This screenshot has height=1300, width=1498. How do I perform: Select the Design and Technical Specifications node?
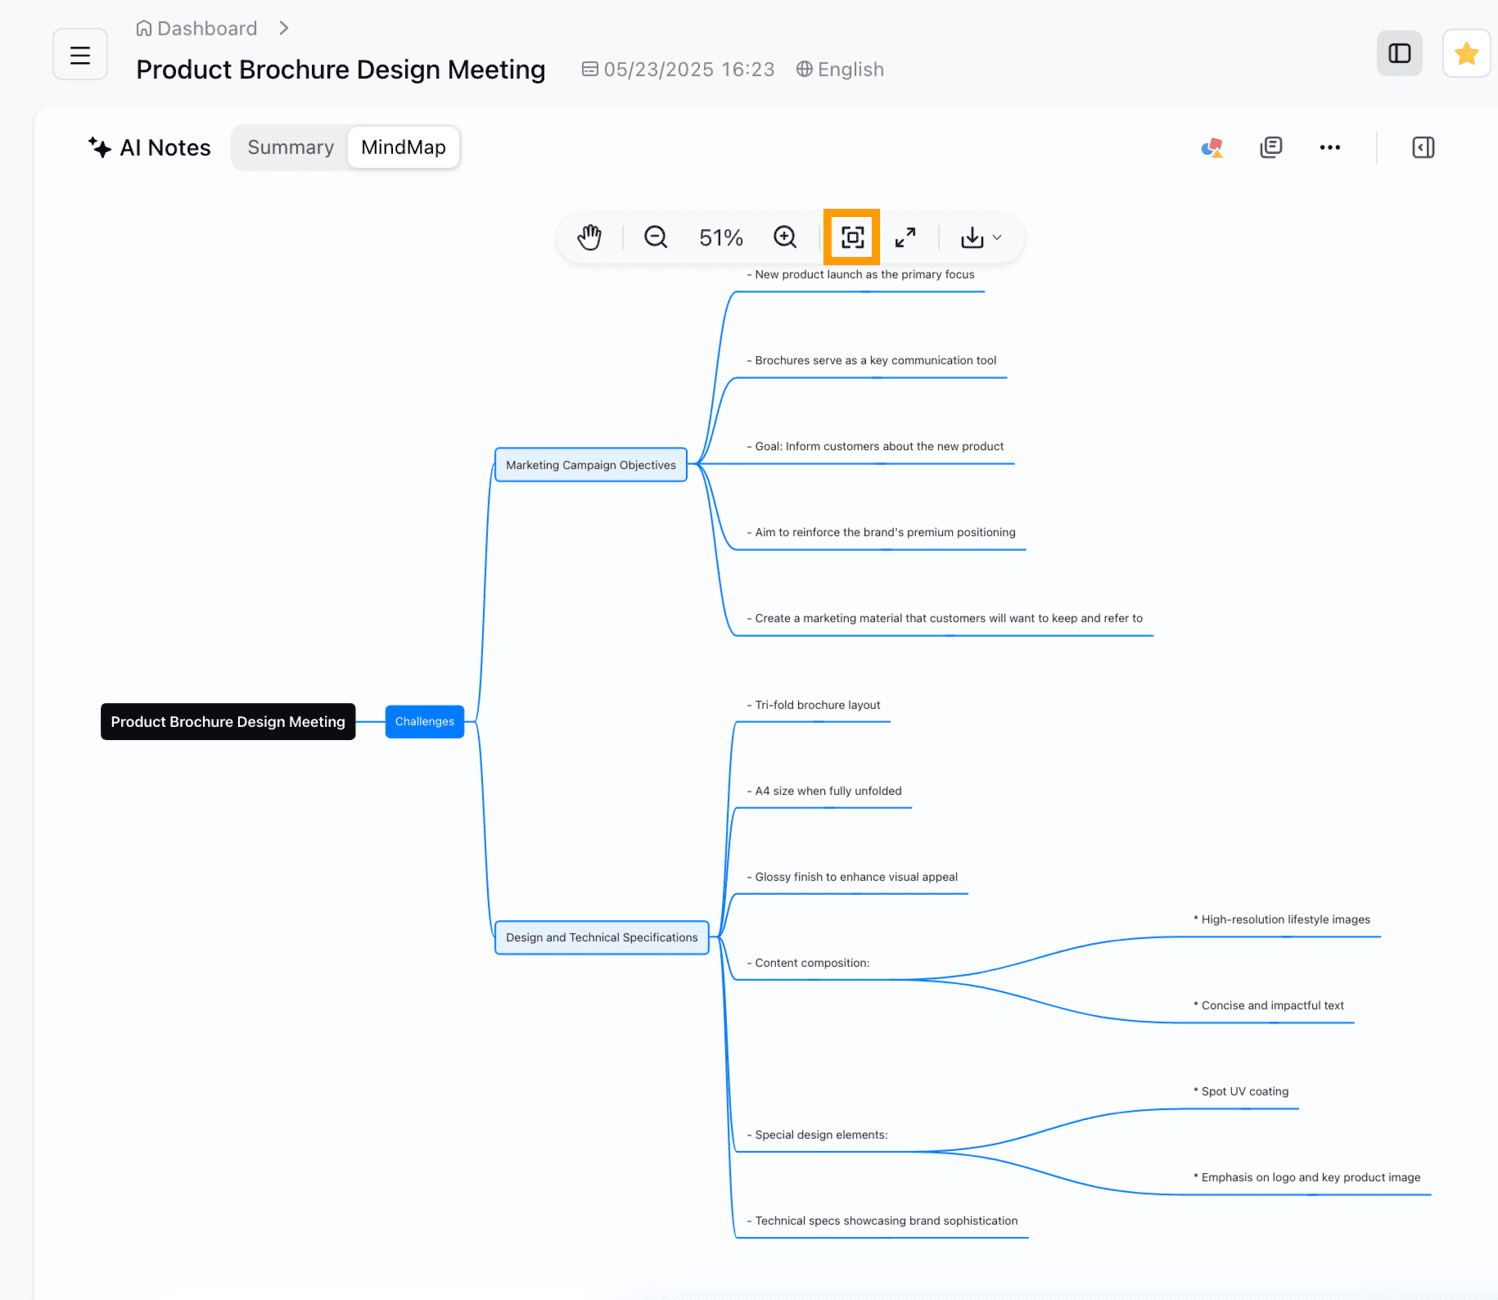602,938
